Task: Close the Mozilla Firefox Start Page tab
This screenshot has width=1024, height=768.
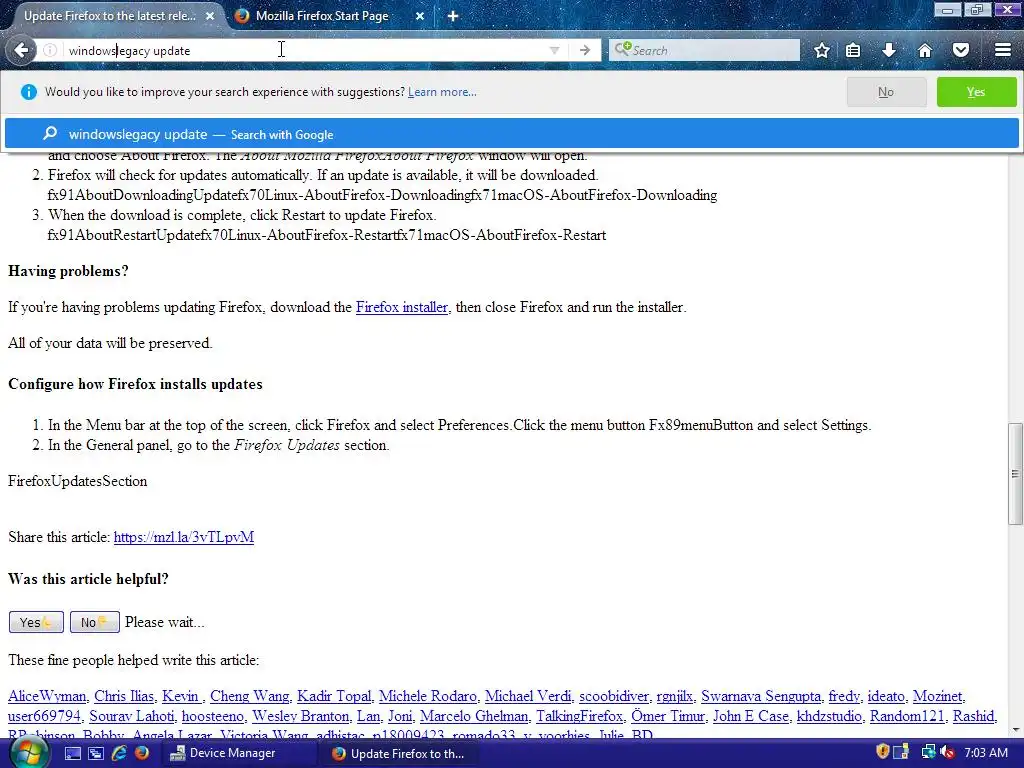Action: coord(420,16)
